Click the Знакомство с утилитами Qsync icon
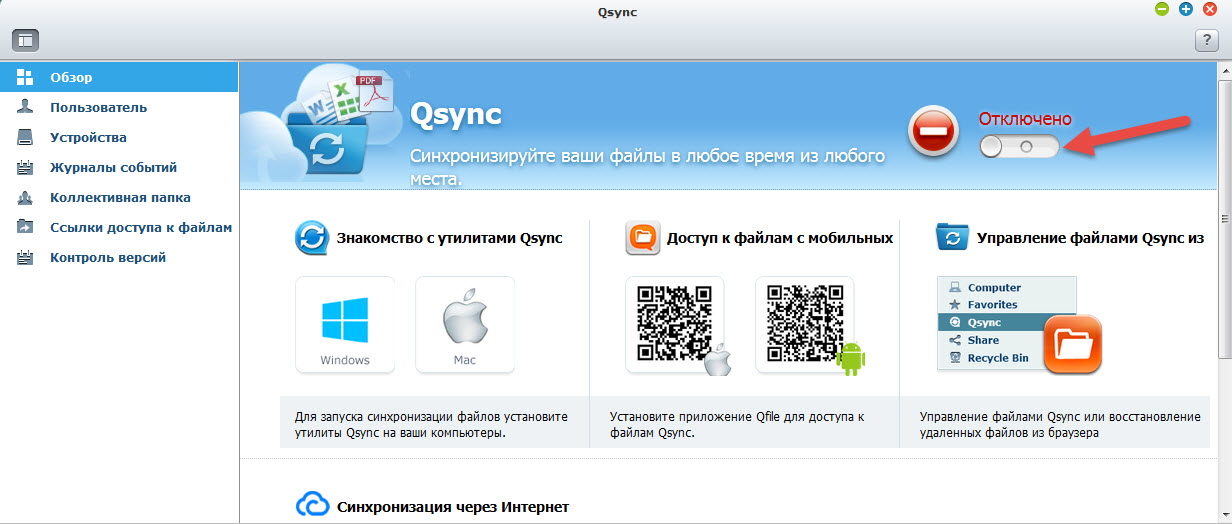Screen dimensions: 1232x524 312,239
